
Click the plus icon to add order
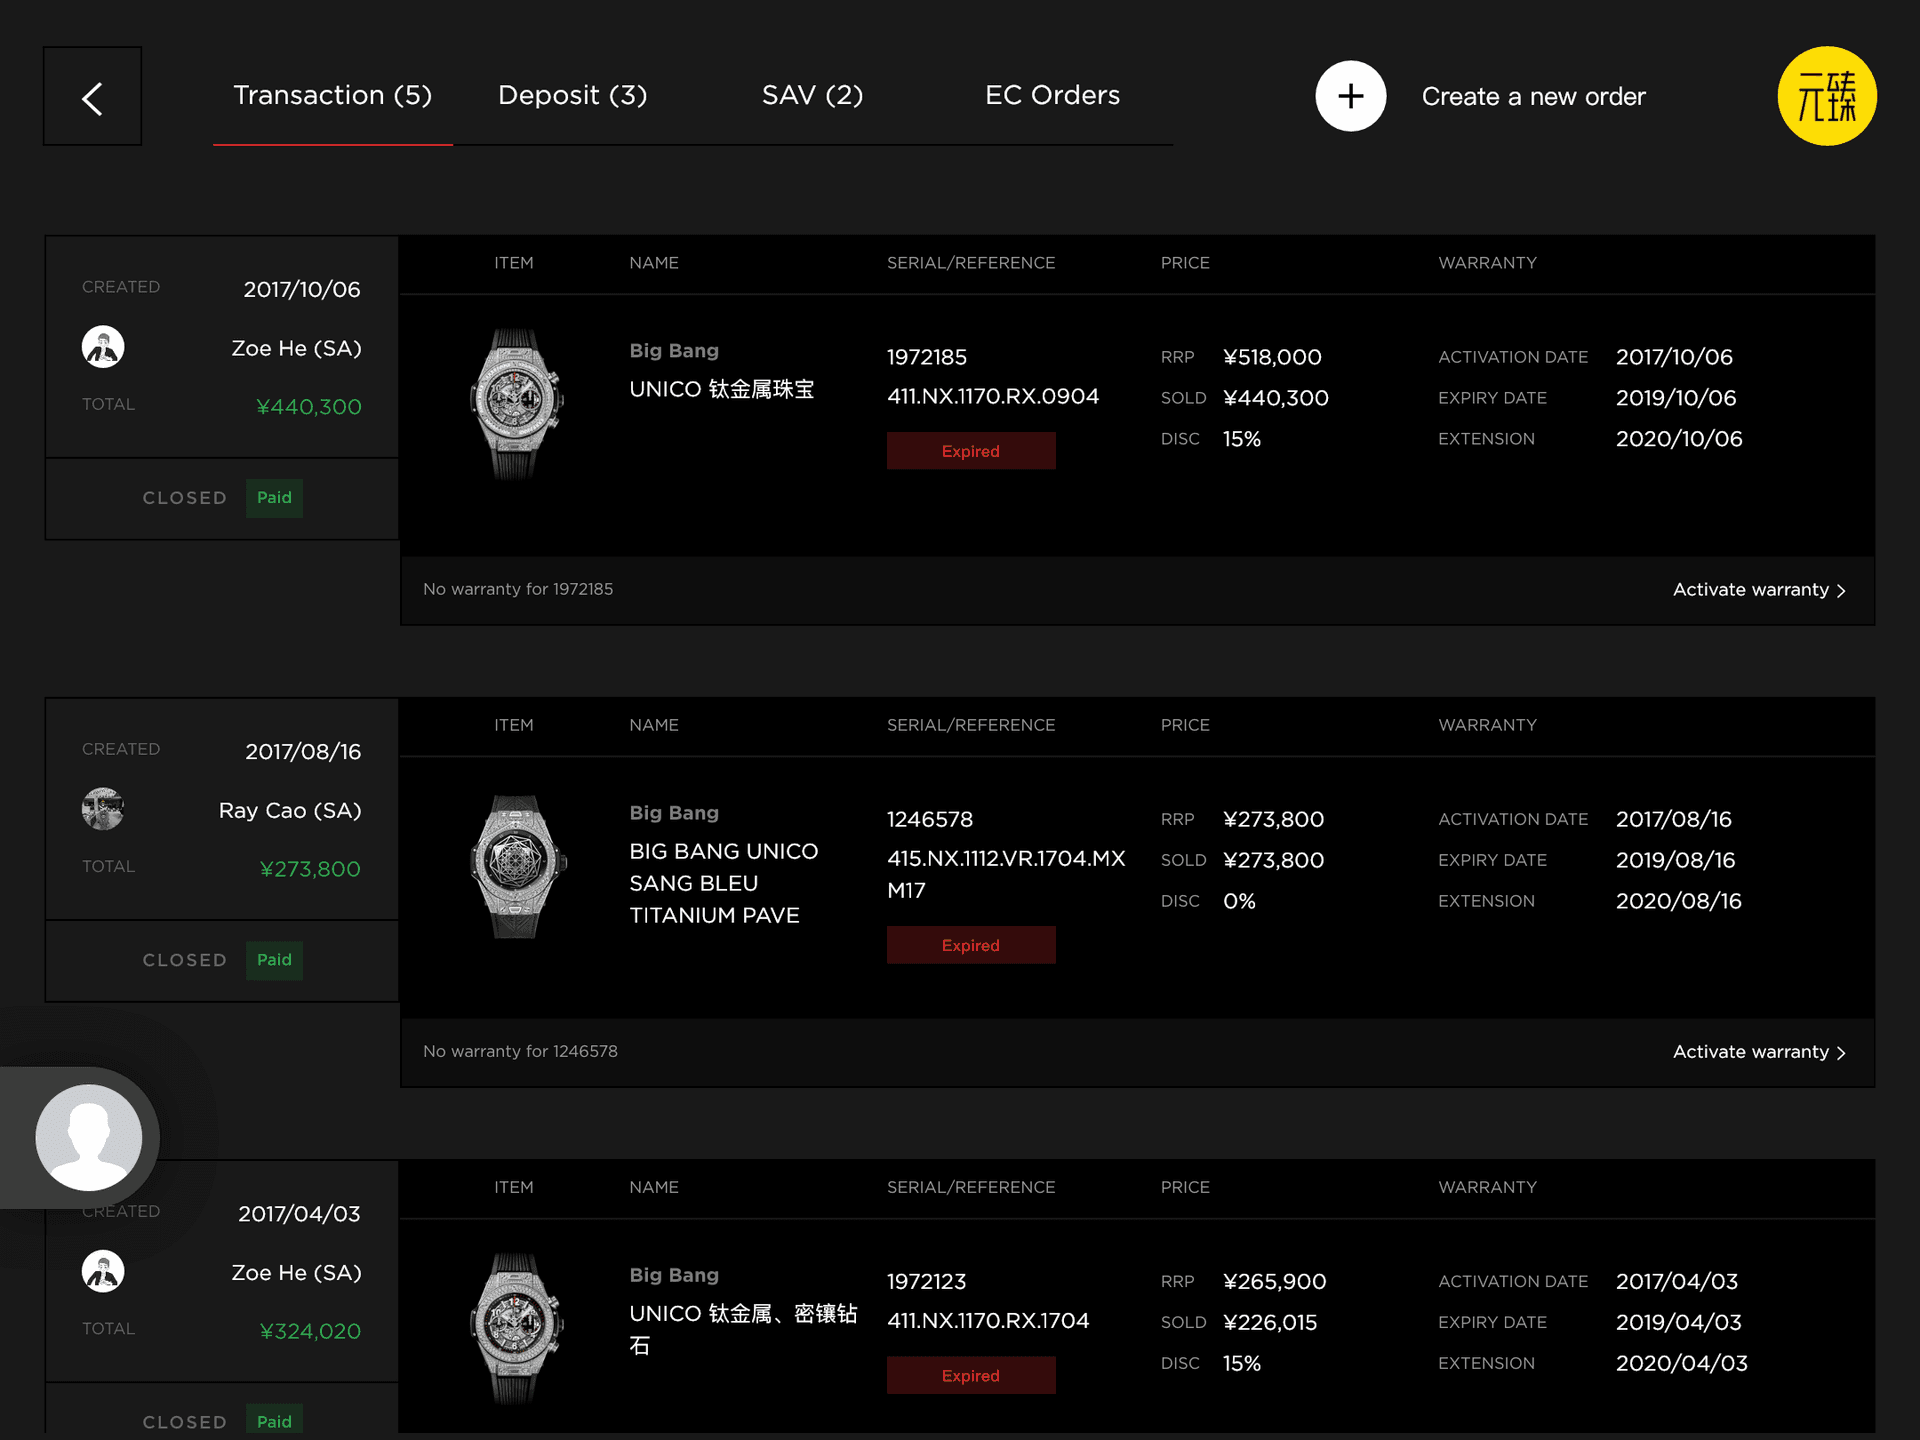point(1350,96)
